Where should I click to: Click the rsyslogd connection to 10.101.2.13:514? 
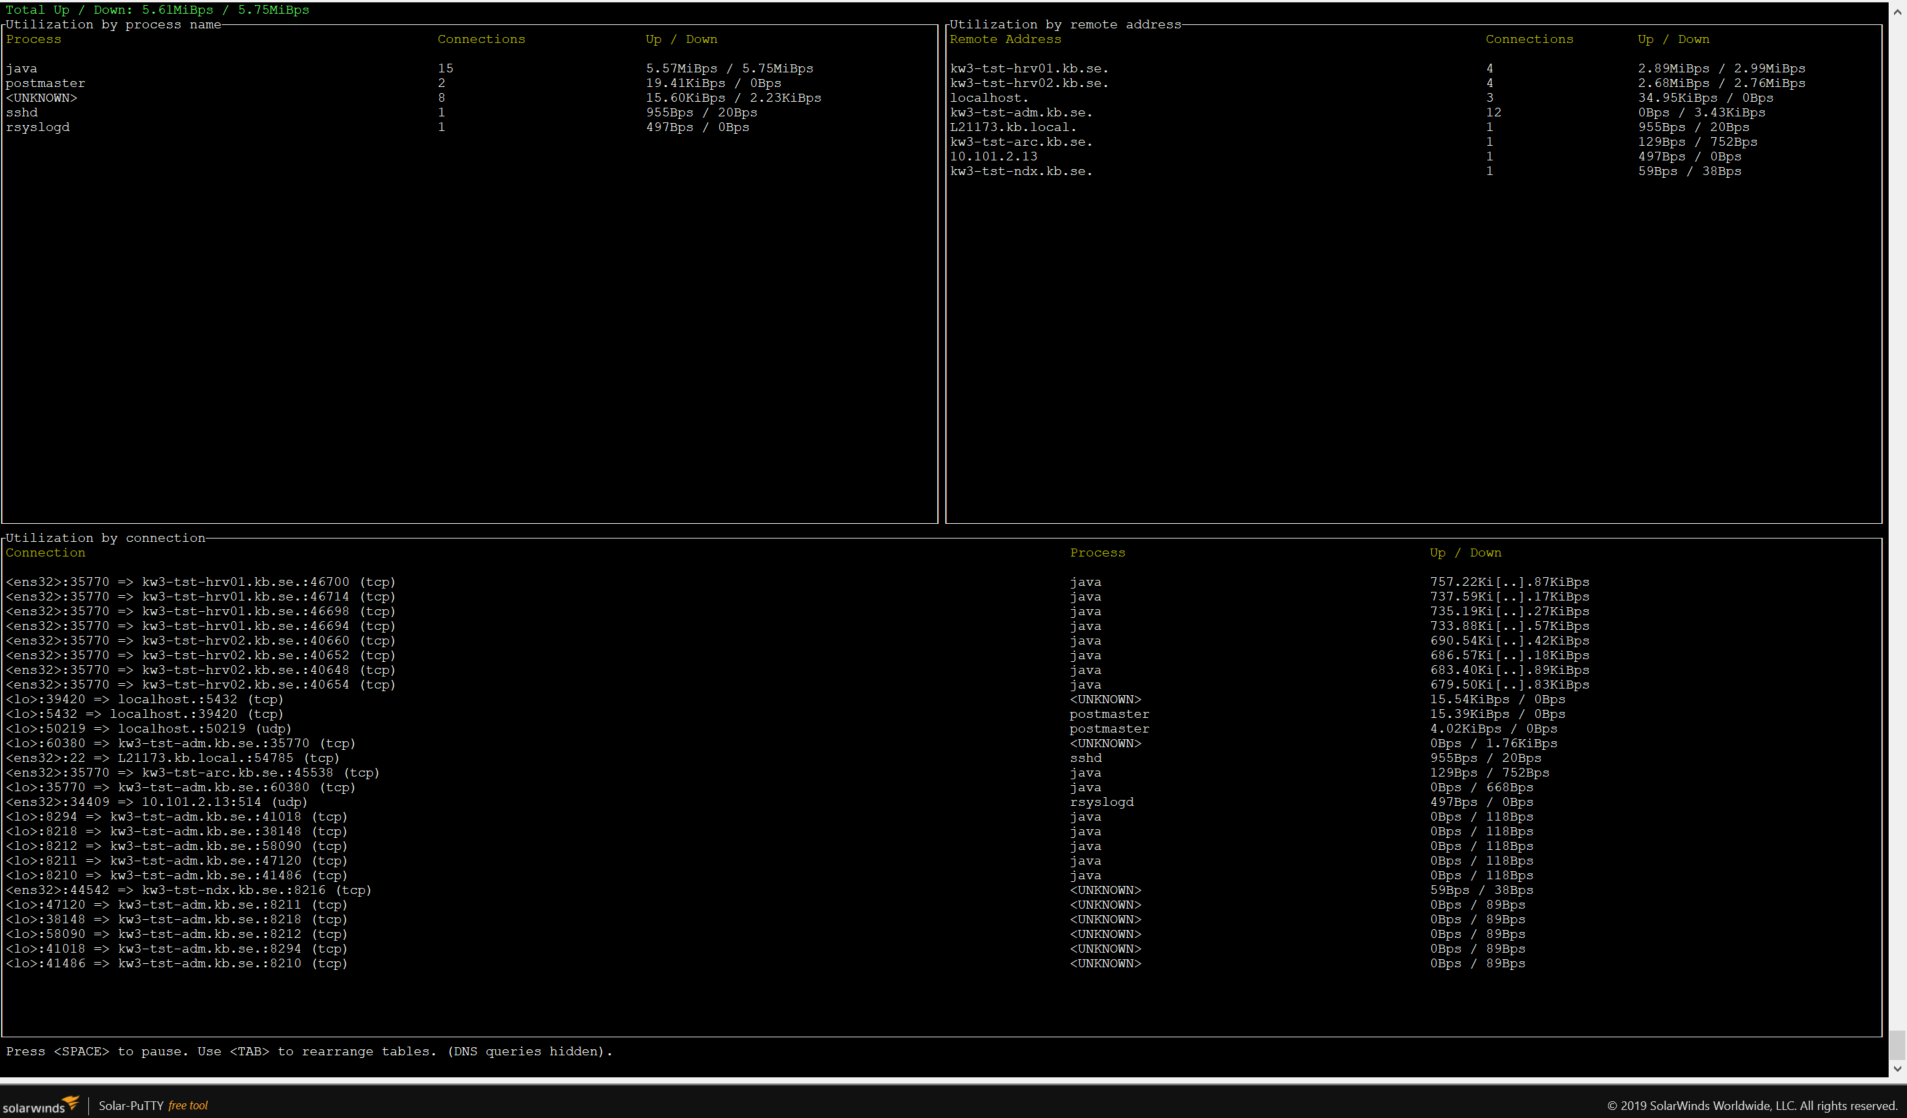click(157, 802)
